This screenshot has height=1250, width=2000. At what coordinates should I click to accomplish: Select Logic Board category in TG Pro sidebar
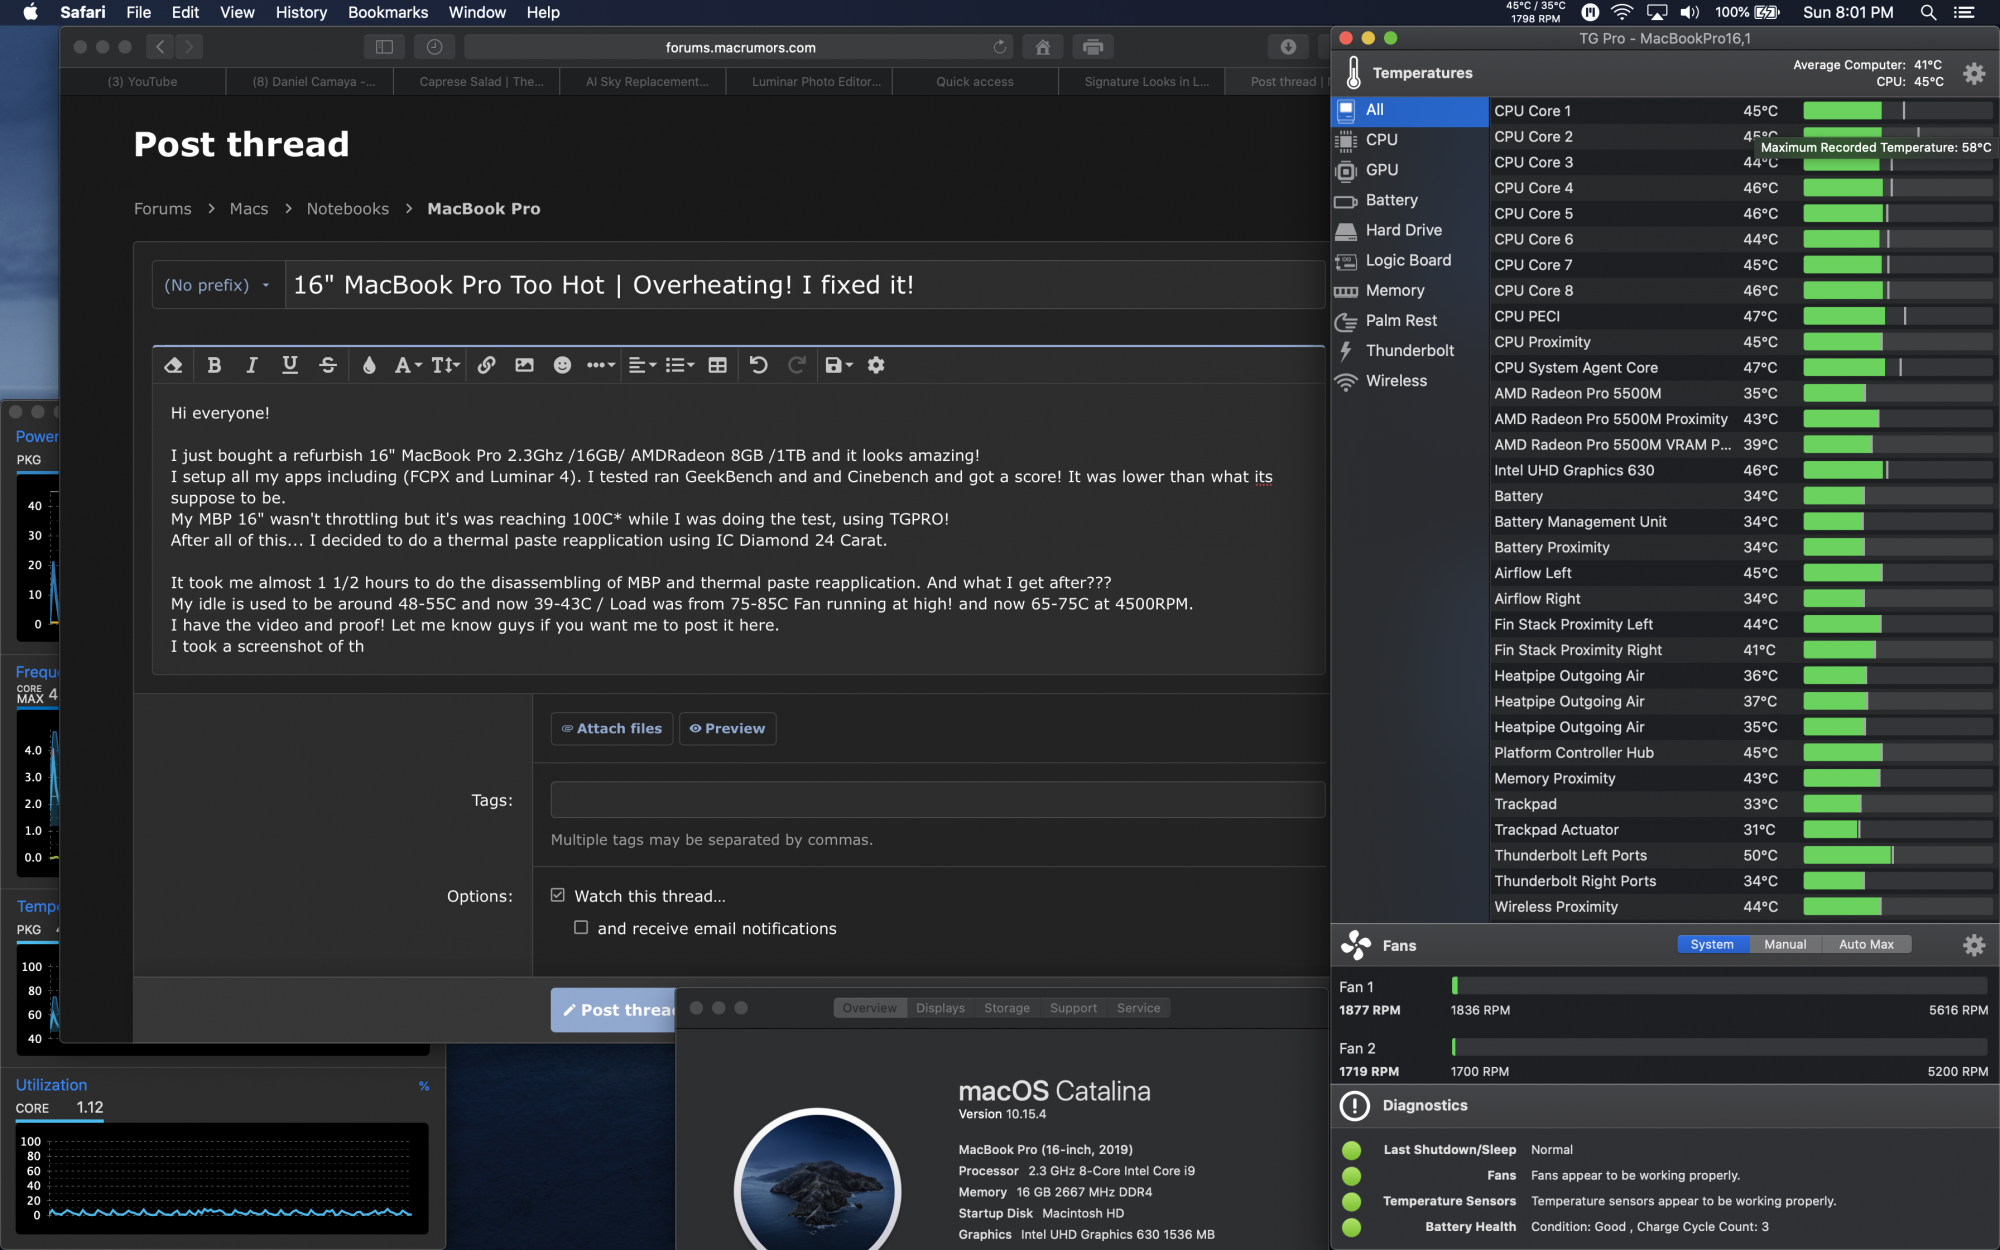[x=1409, y=260]
